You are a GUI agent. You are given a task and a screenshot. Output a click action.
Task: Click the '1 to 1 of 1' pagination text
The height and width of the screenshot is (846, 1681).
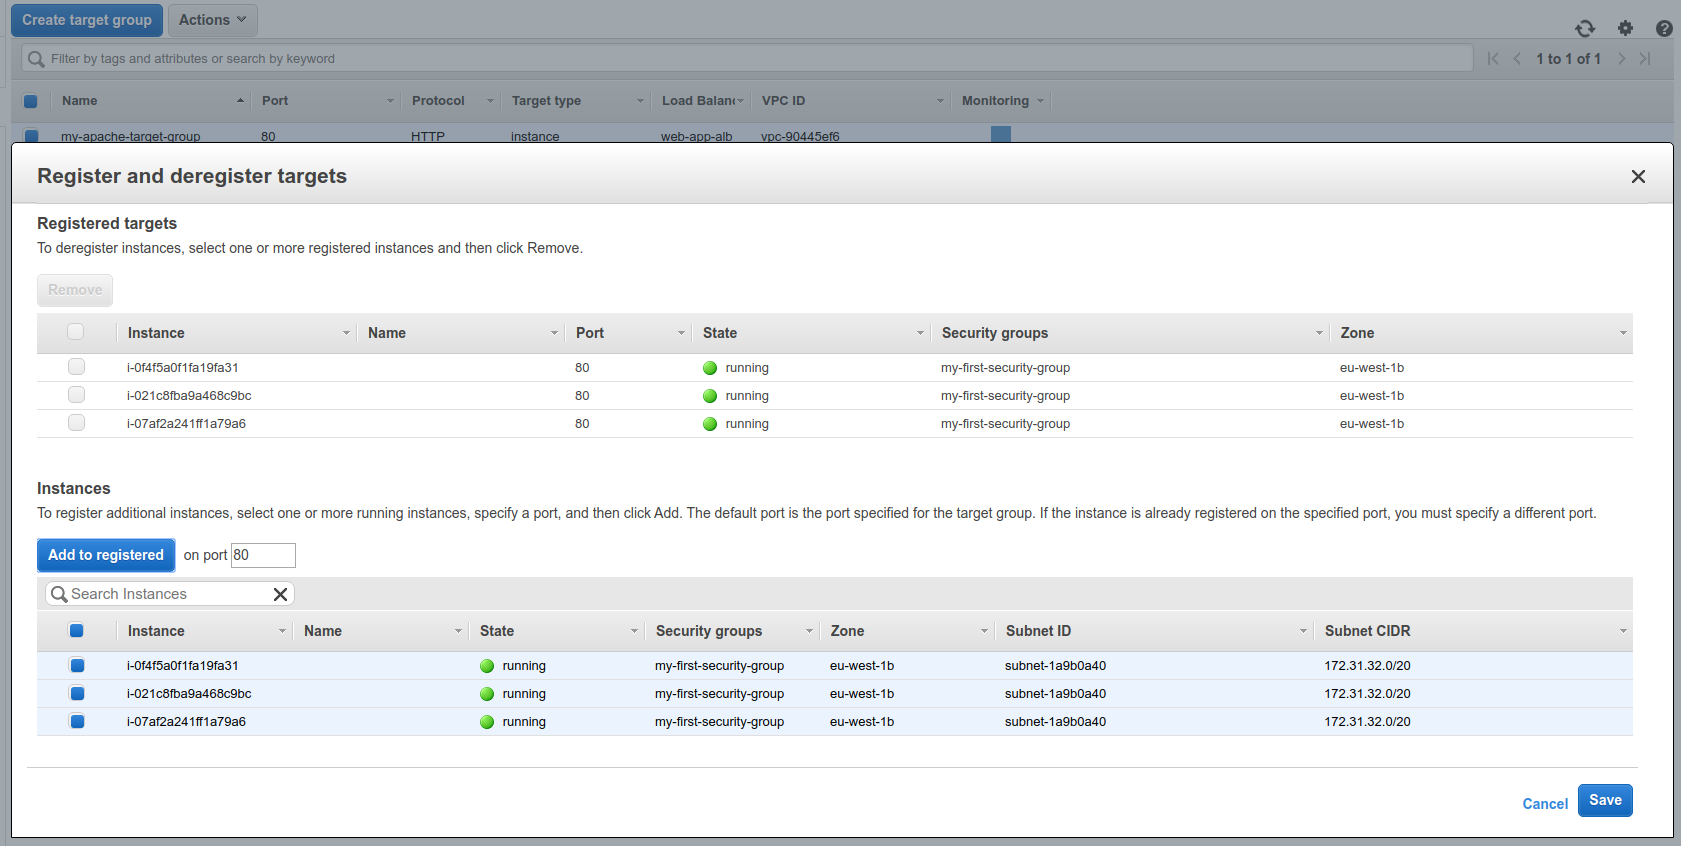point(1568,59)
